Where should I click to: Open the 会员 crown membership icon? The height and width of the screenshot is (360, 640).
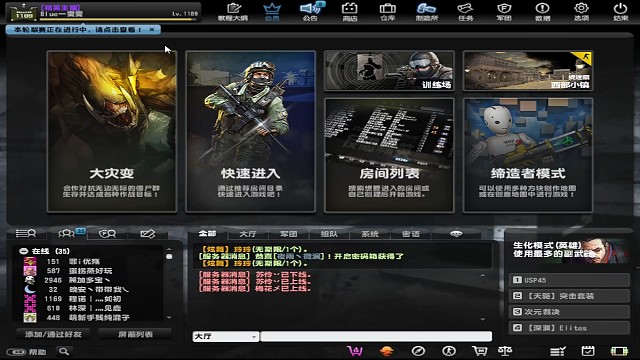coord(272,12)
